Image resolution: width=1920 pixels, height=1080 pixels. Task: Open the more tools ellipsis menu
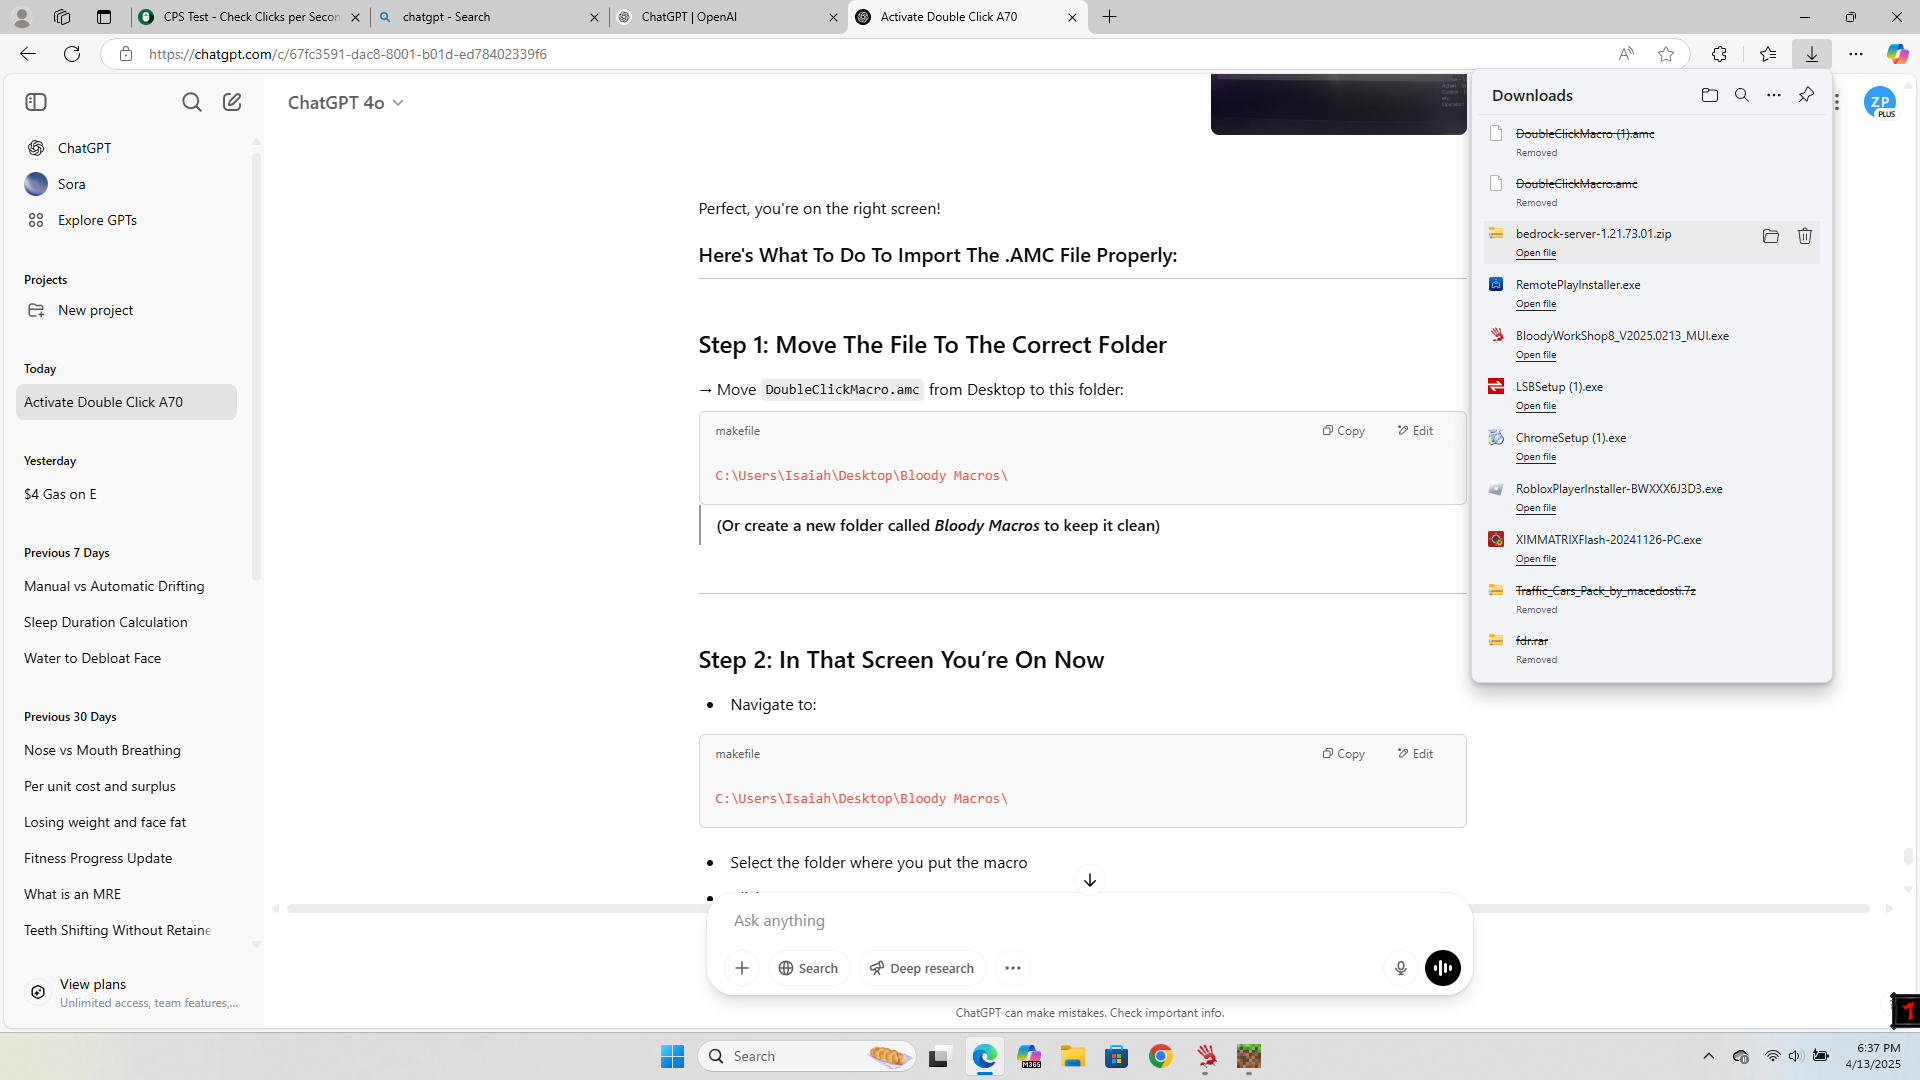click(x=1012, y=968)
